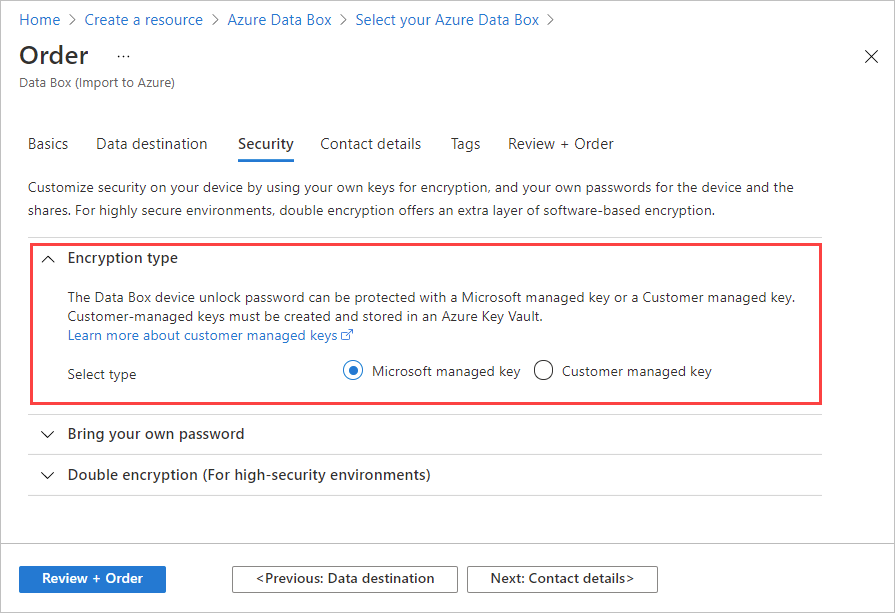Screen dimensions: 895x613
Task: Open the Tags tab
Action: (465, 144)
